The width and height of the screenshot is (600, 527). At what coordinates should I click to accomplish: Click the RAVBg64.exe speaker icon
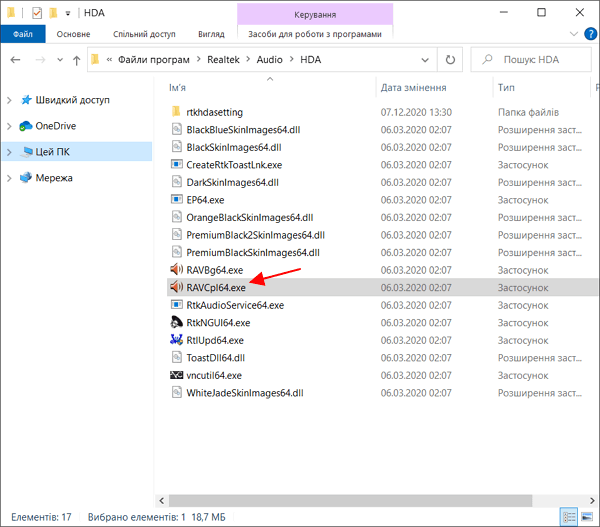tap(176, 269)
